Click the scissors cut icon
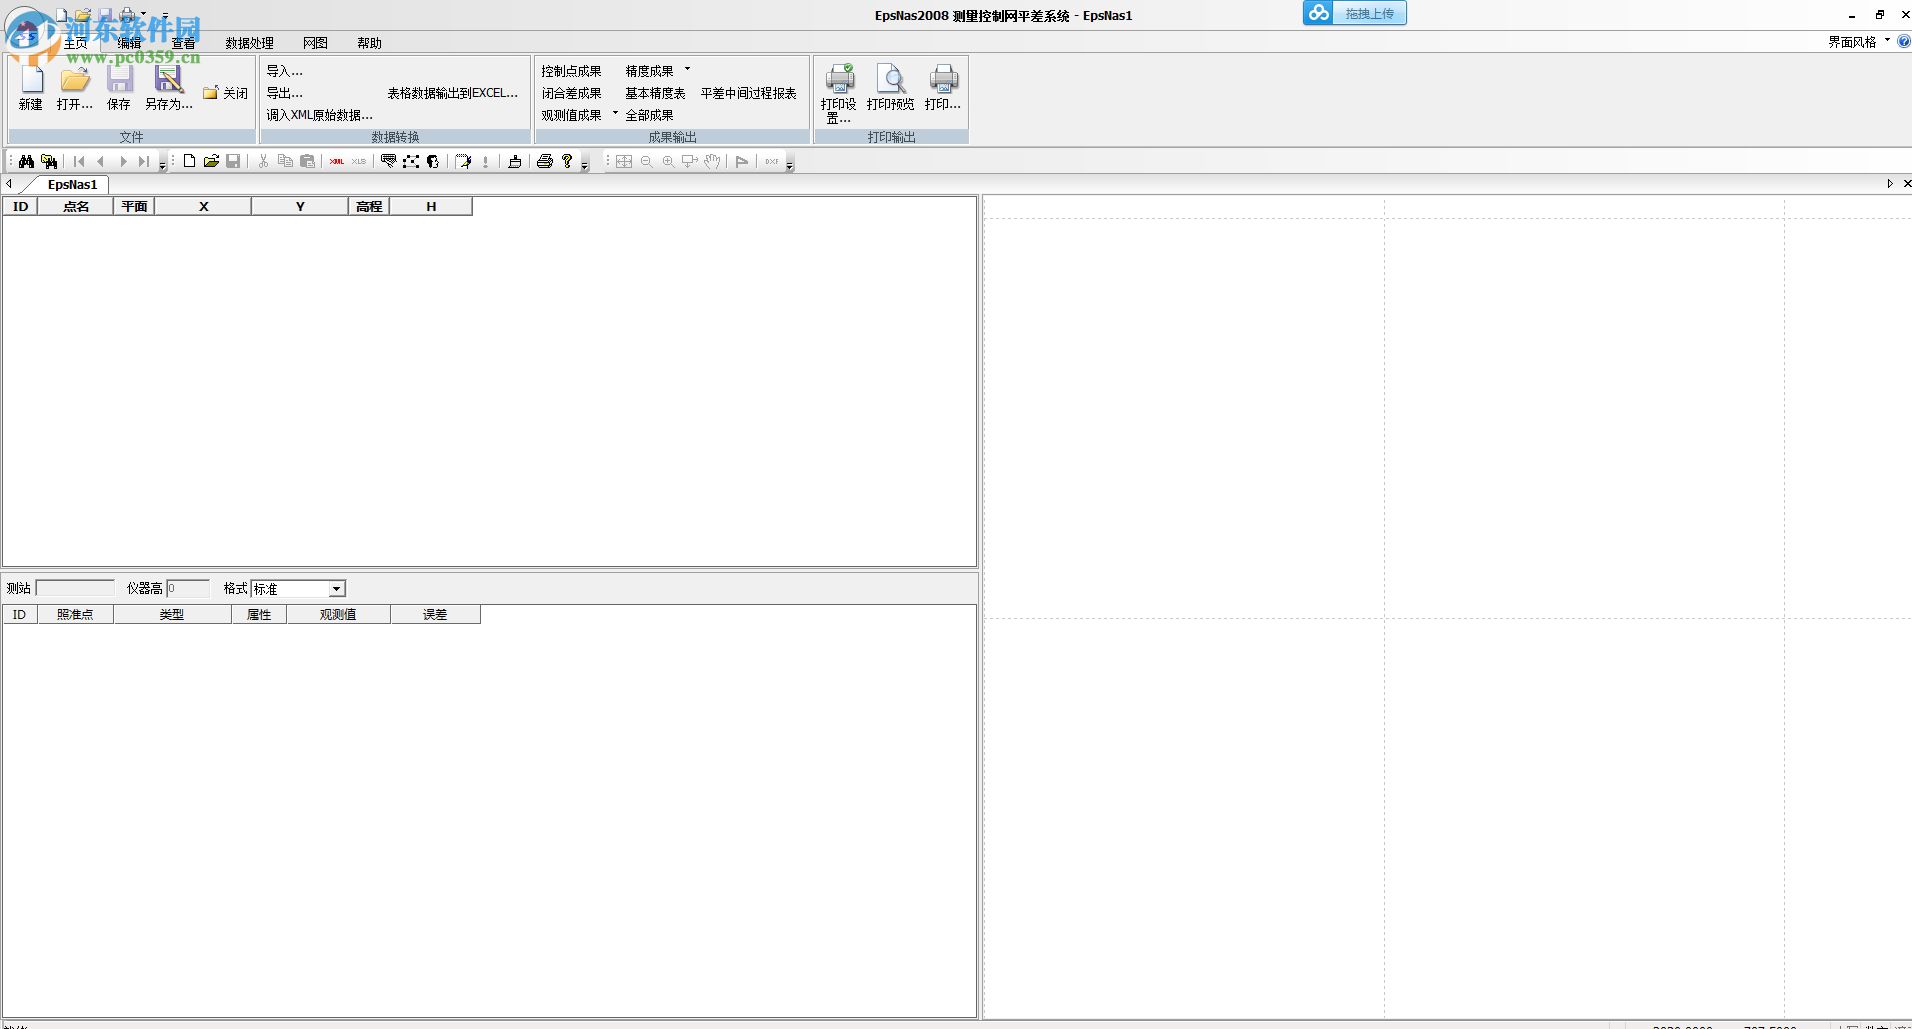The image size is (1912, 1029). coord(263,161)
